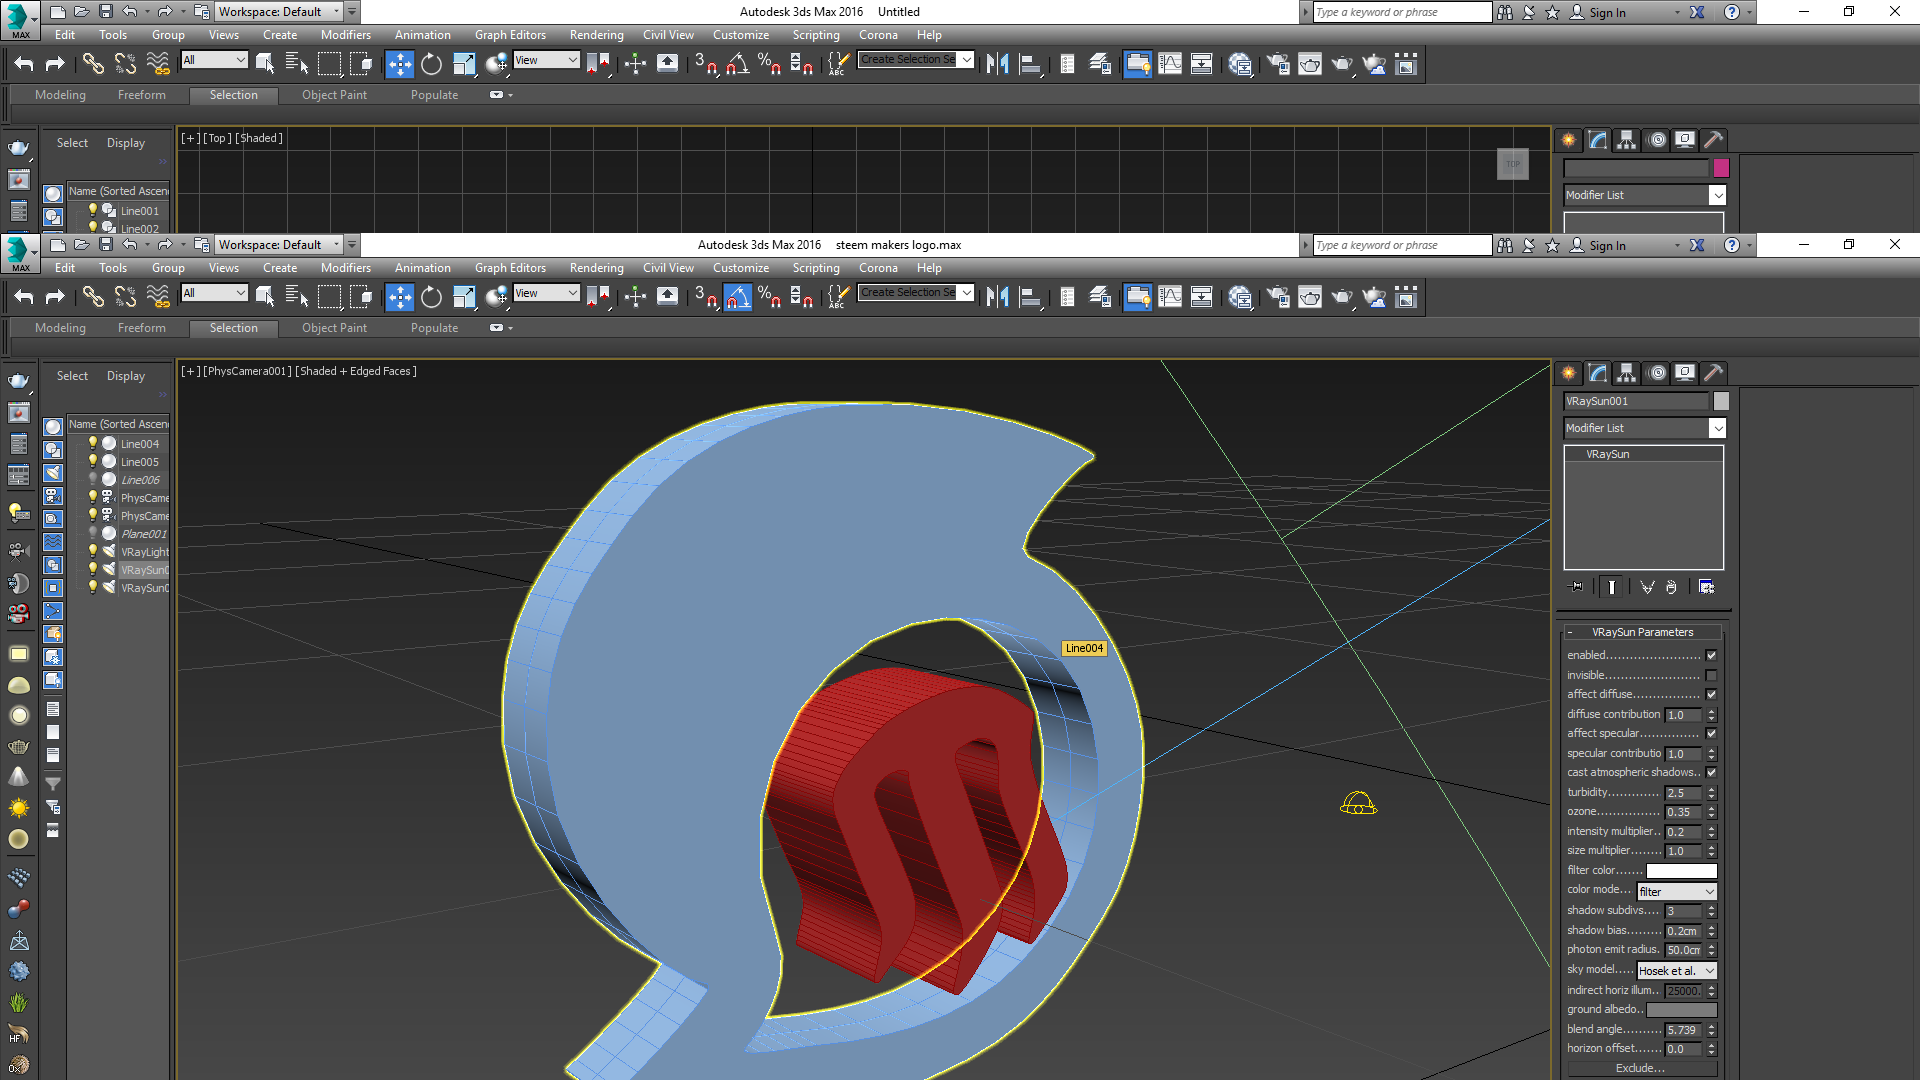Toggle visibility bulb for Line005
The image size is (1920, 1080).
click(x=93, y=461)
